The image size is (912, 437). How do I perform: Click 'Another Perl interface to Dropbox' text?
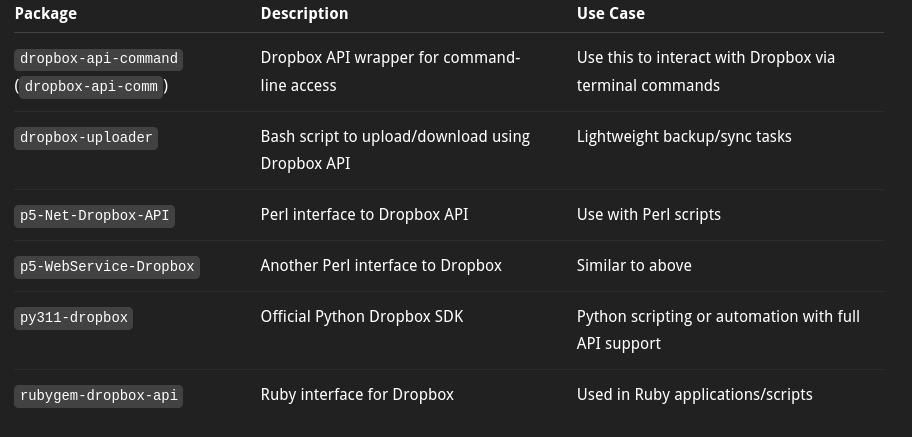pyautogui.click(x=381, y=266)
